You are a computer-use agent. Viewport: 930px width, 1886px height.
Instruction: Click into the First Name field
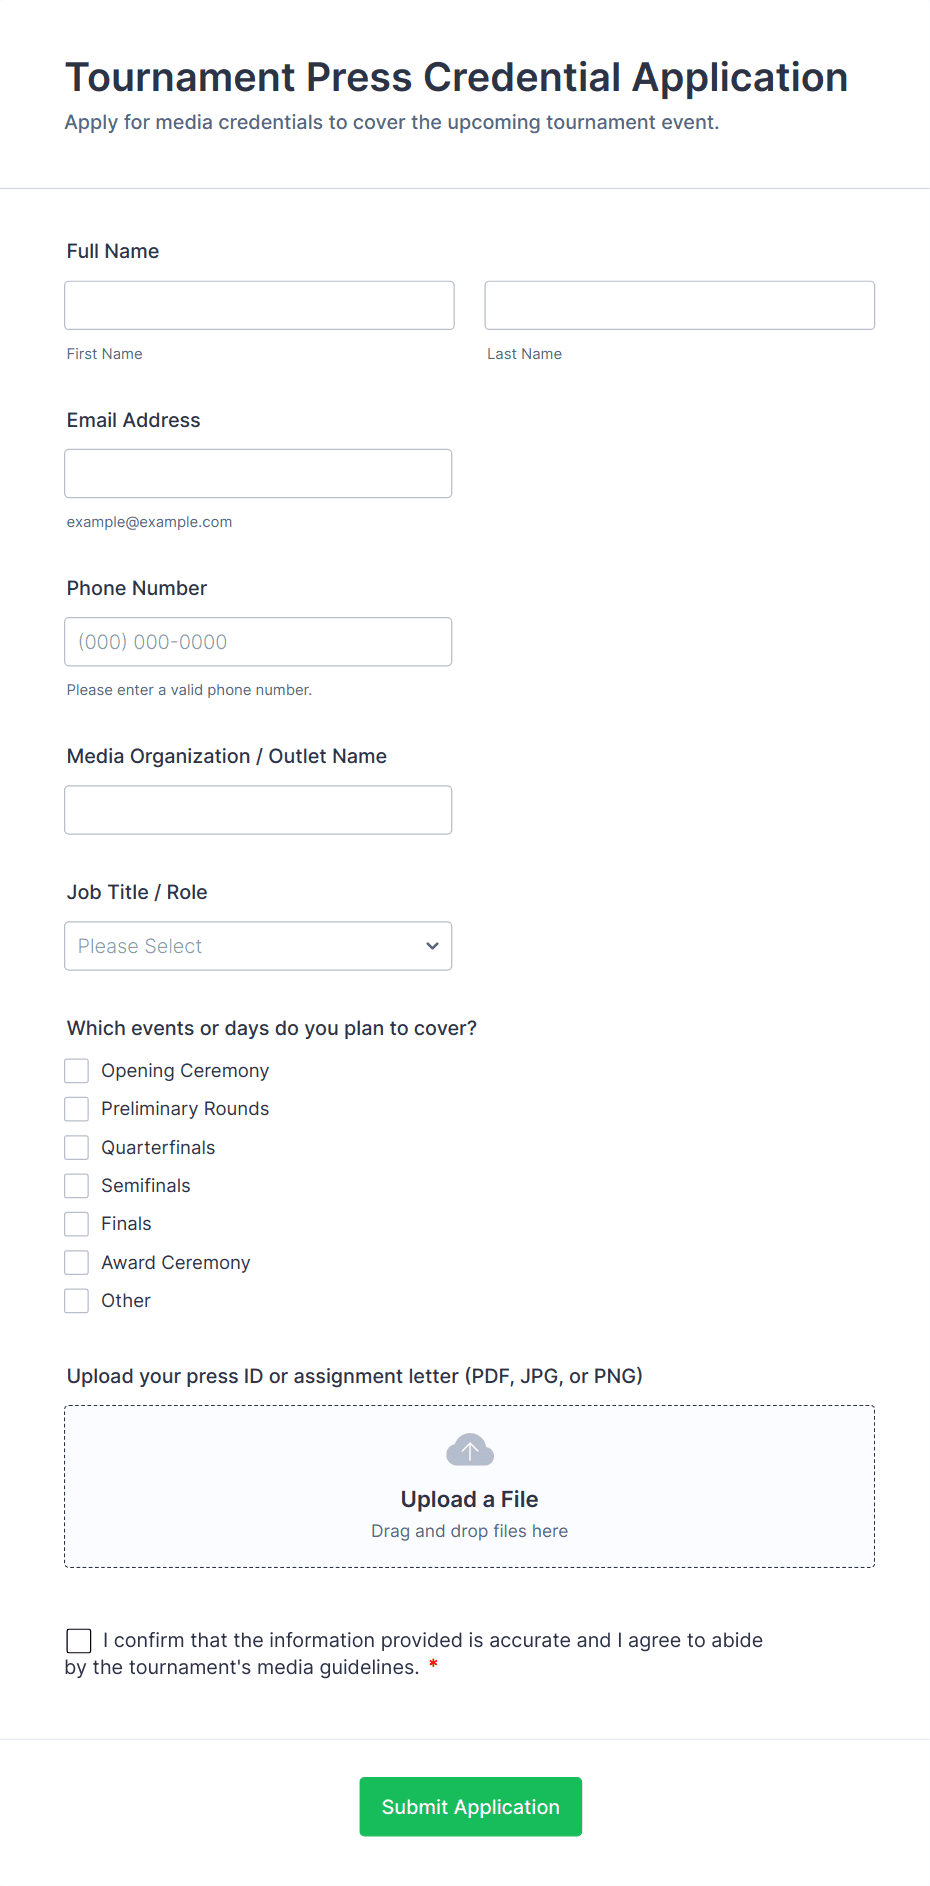[x=259, y=305]
